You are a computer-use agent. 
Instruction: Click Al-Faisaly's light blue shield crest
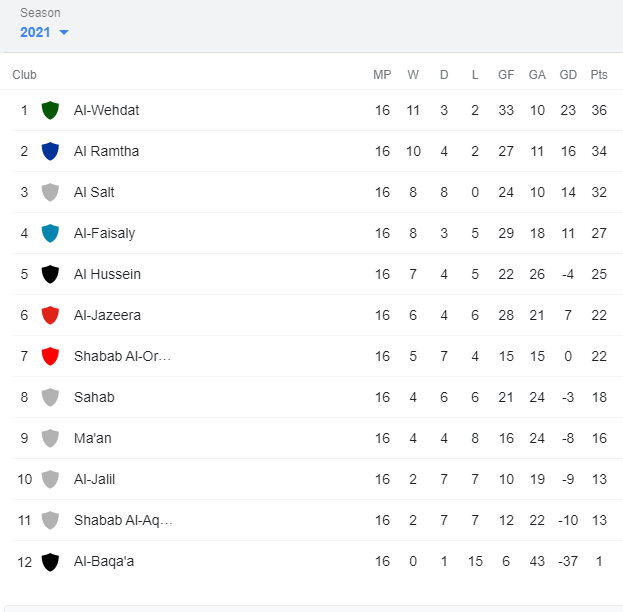[50, 233]
